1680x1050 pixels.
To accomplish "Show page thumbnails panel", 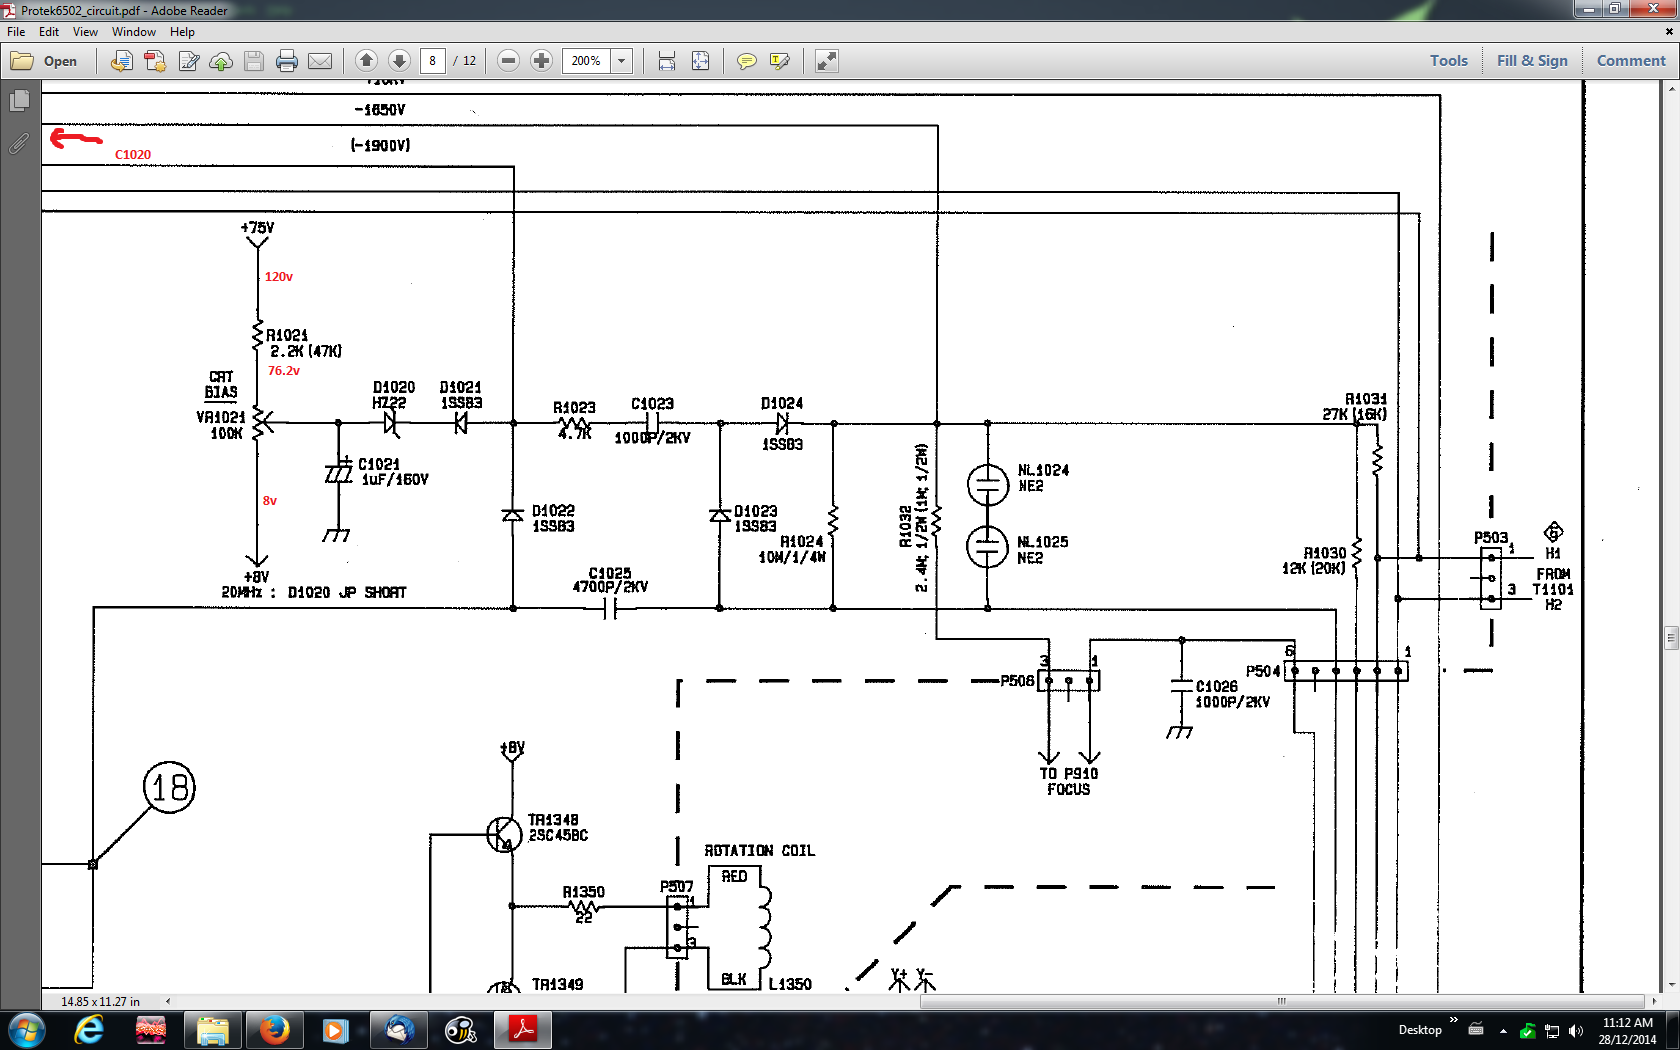I will (x=19, y=101).
